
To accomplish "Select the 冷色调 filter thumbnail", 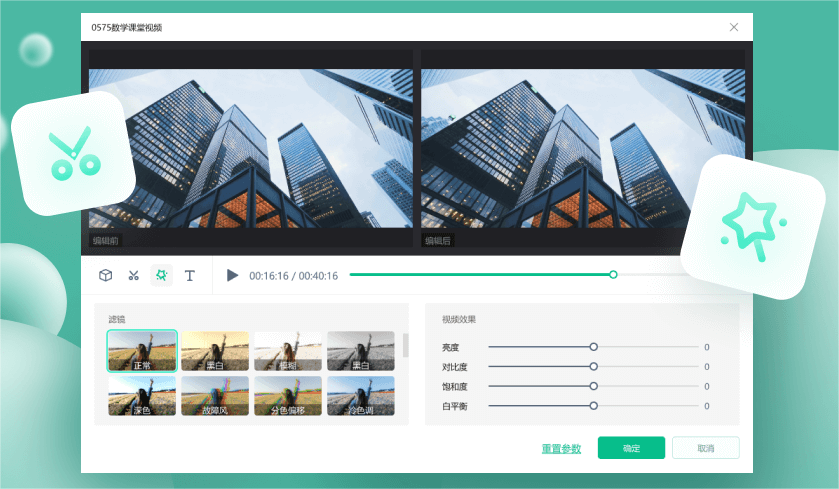I will (x=361, y=396).
